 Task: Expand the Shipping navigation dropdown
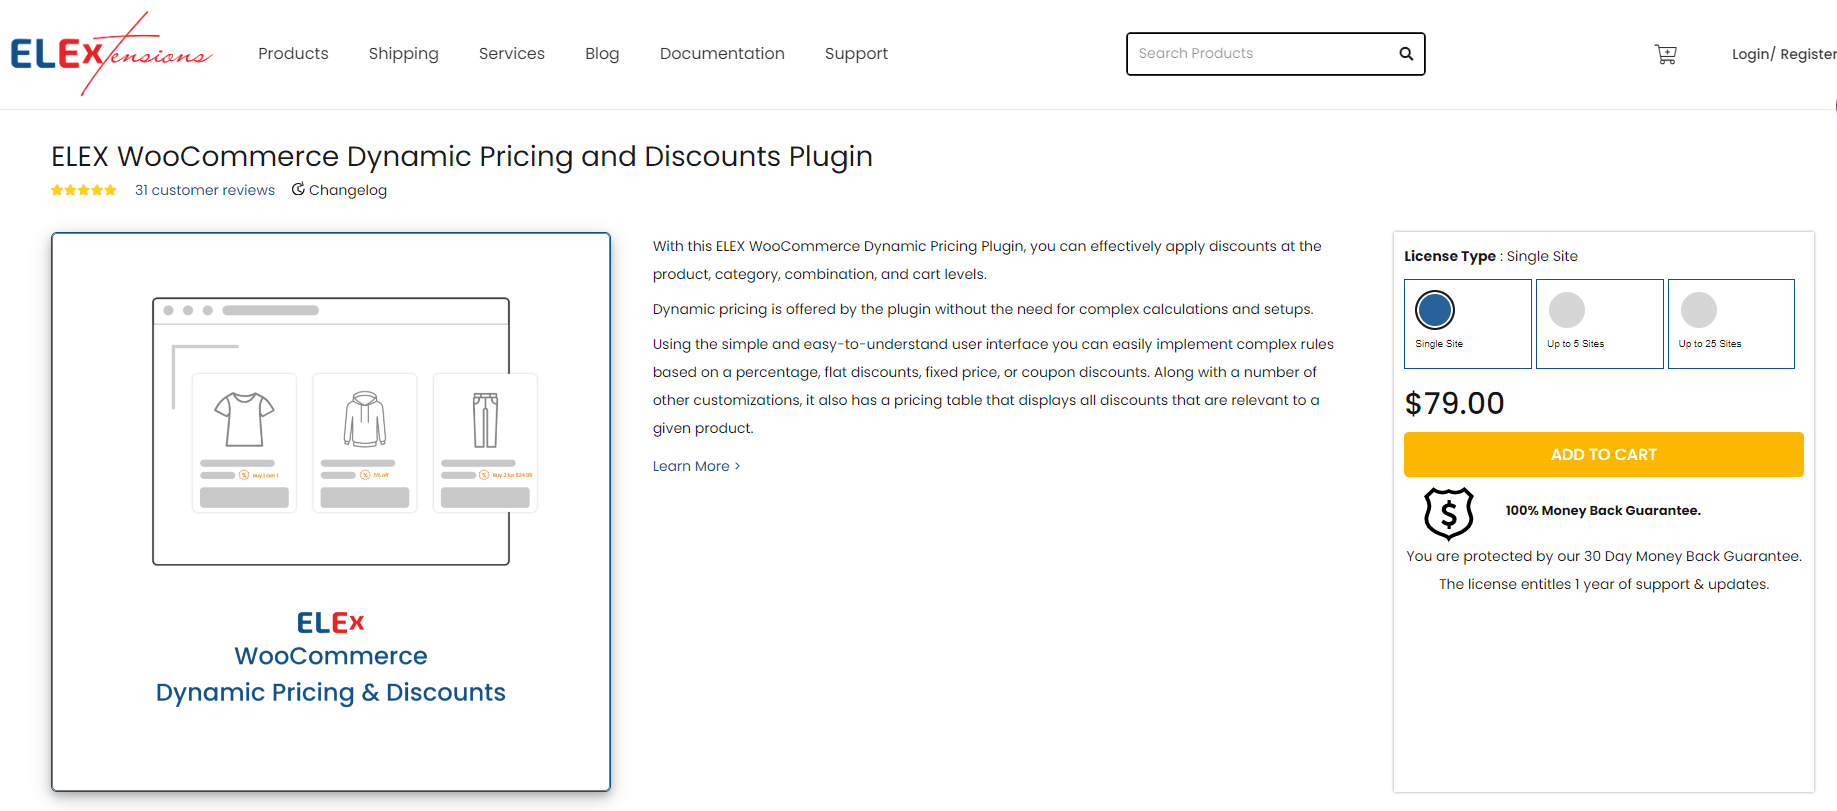pyautogui.click(x=403, y=53)
